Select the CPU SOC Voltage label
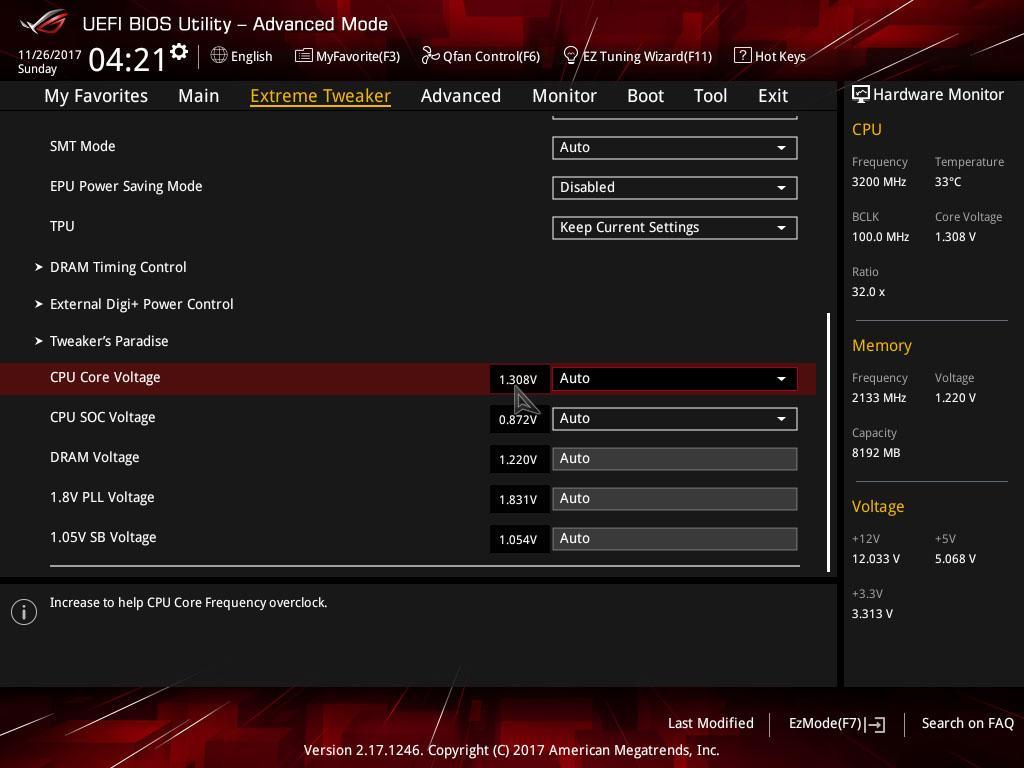 pos(103,417)
